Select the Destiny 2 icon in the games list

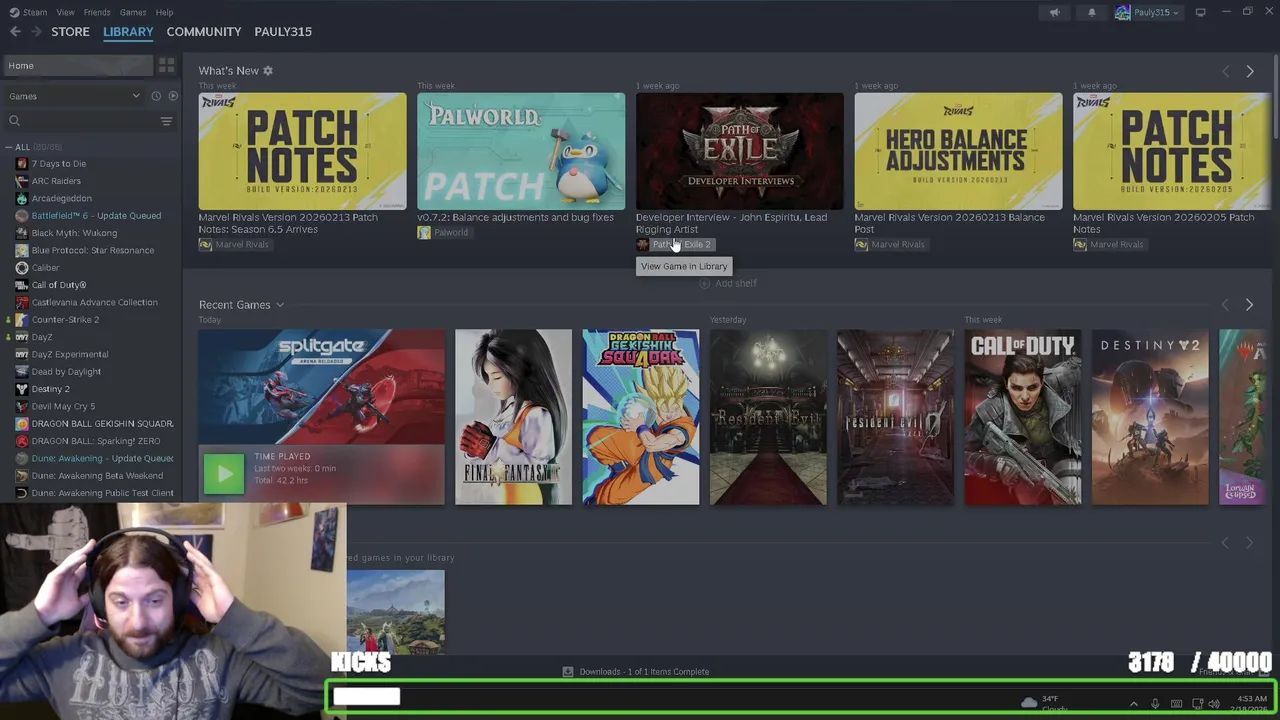click(22, 389)
